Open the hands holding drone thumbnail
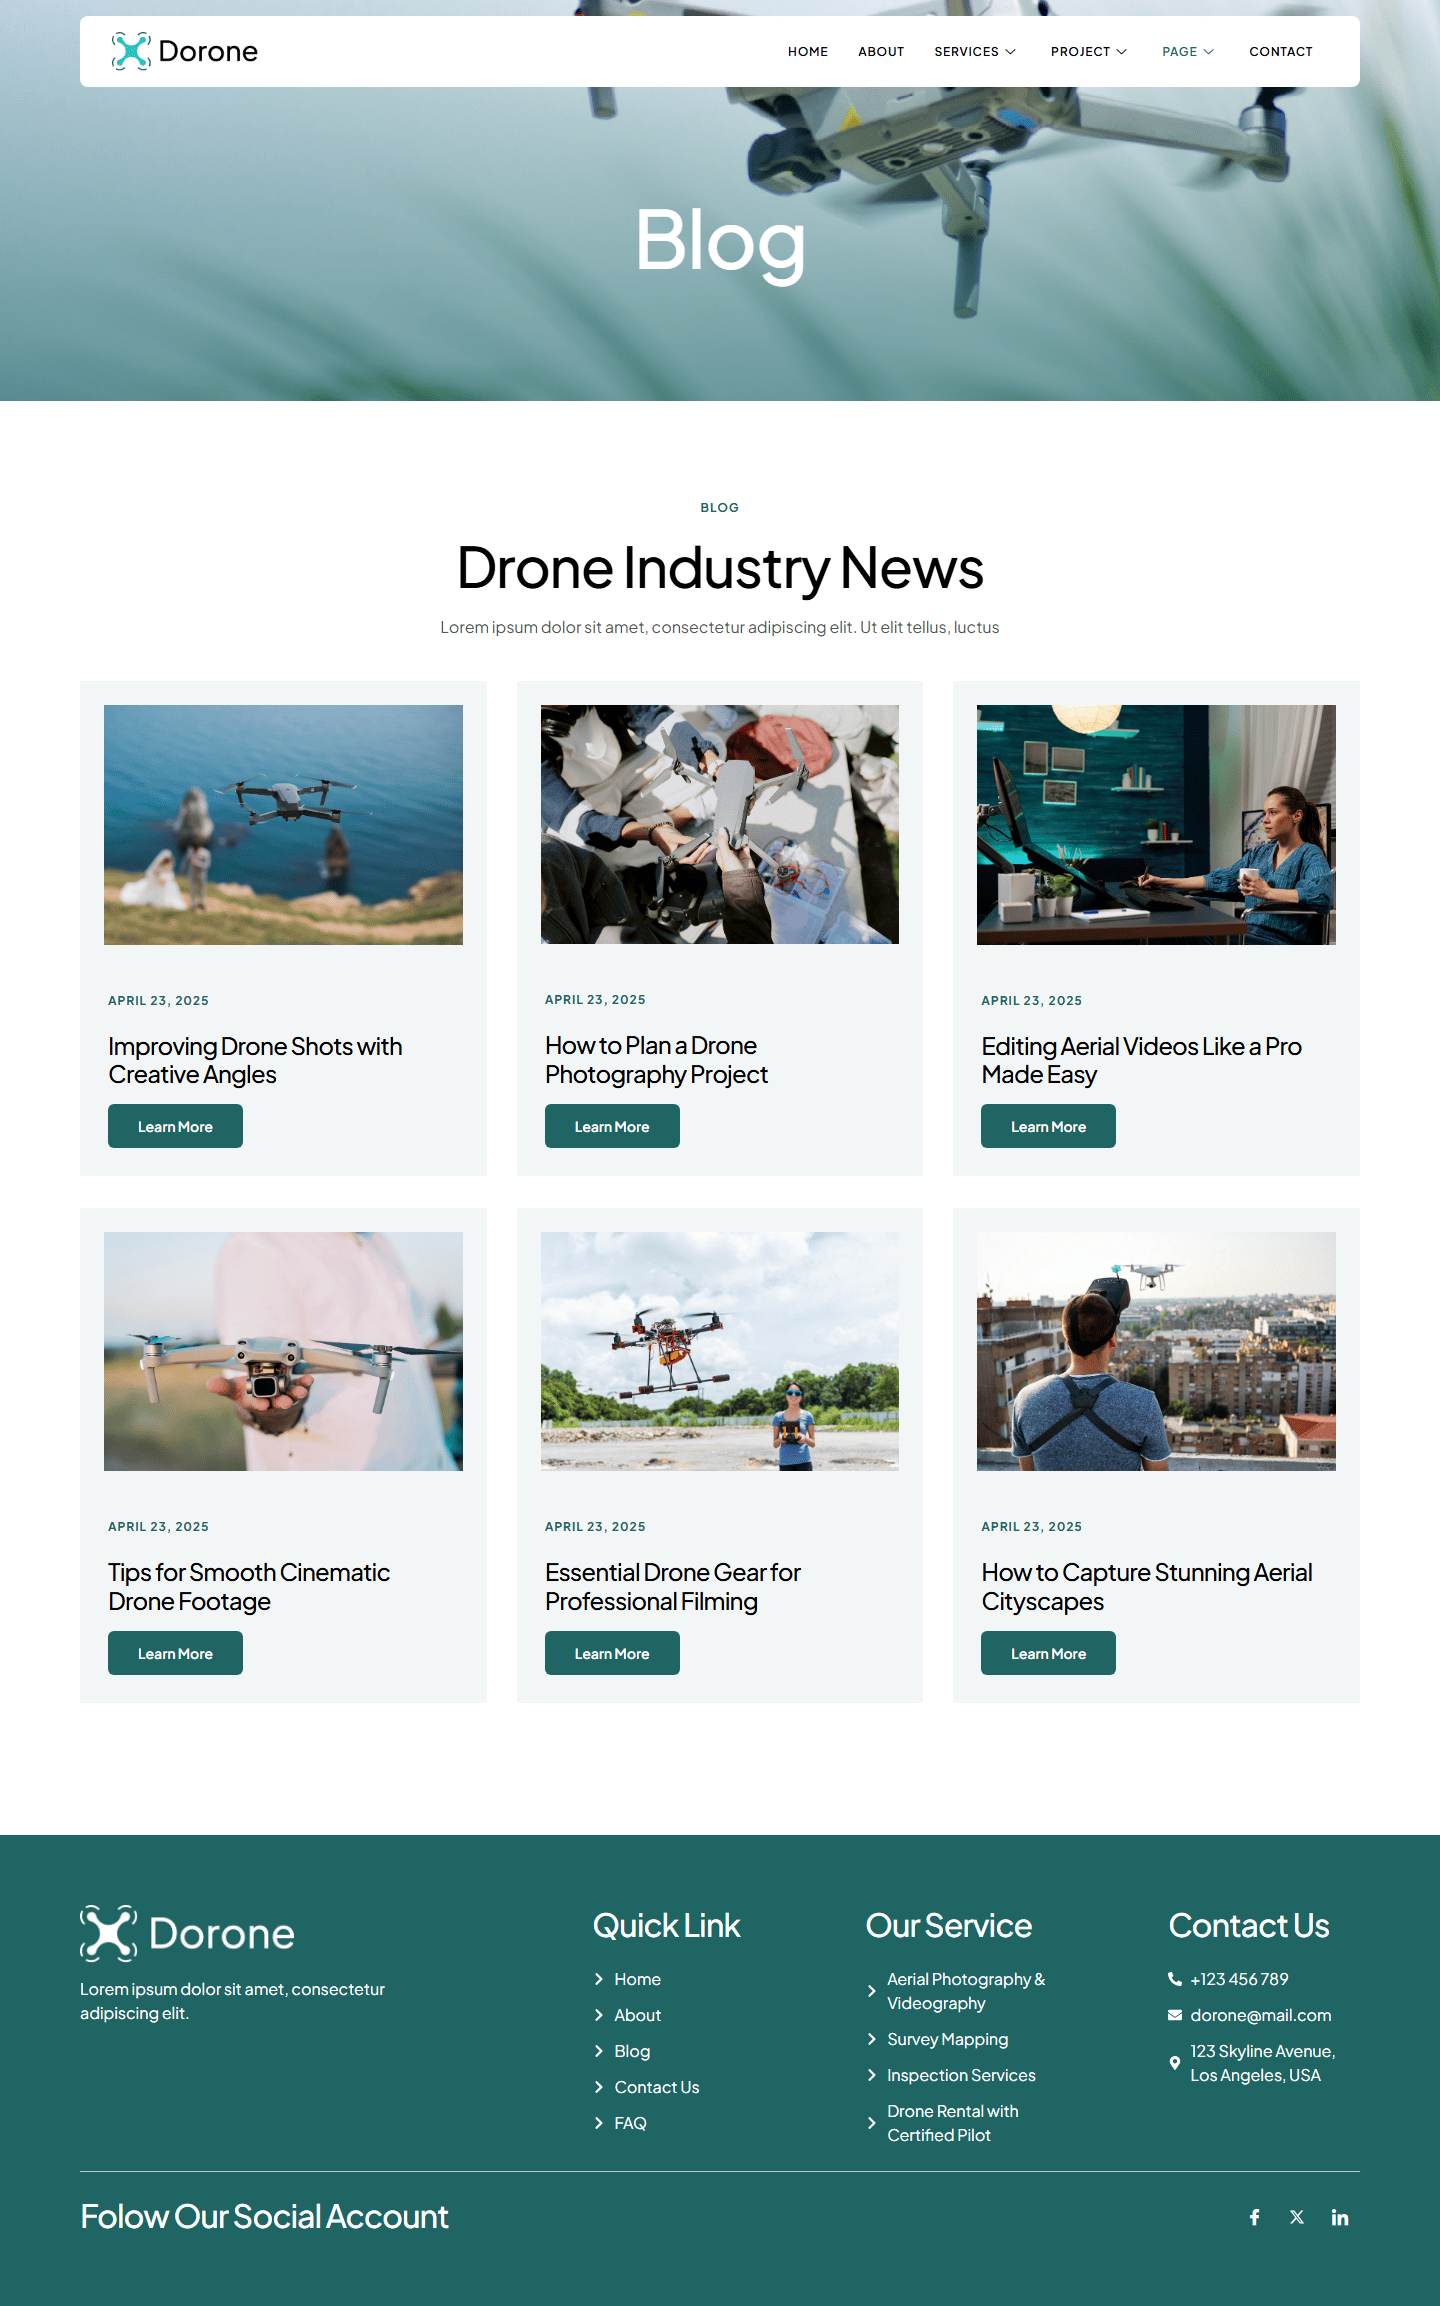 click(x=720, y=824)
